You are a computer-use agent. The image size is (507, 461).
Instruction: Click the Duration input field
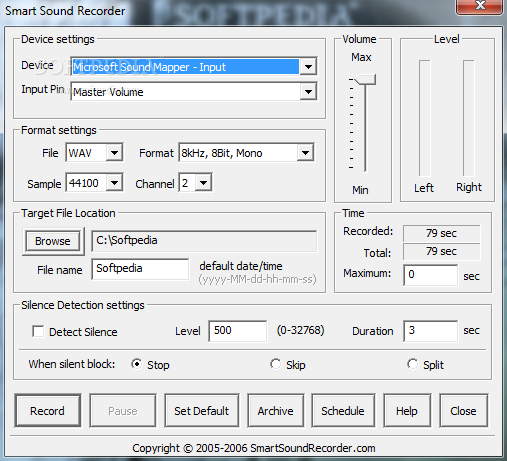coord(431,331)
